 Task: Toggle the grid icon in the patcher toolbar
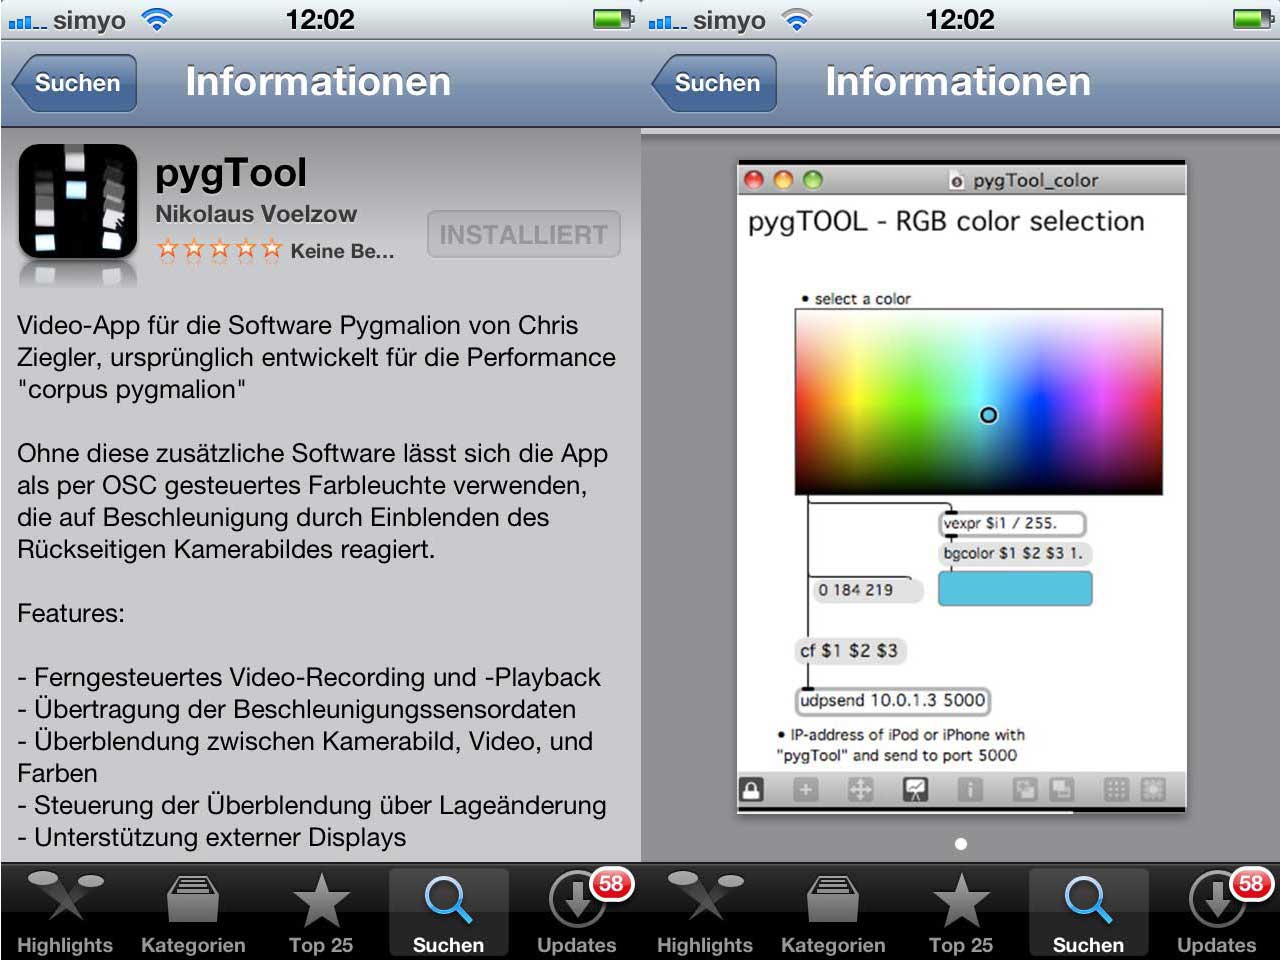1116,790
